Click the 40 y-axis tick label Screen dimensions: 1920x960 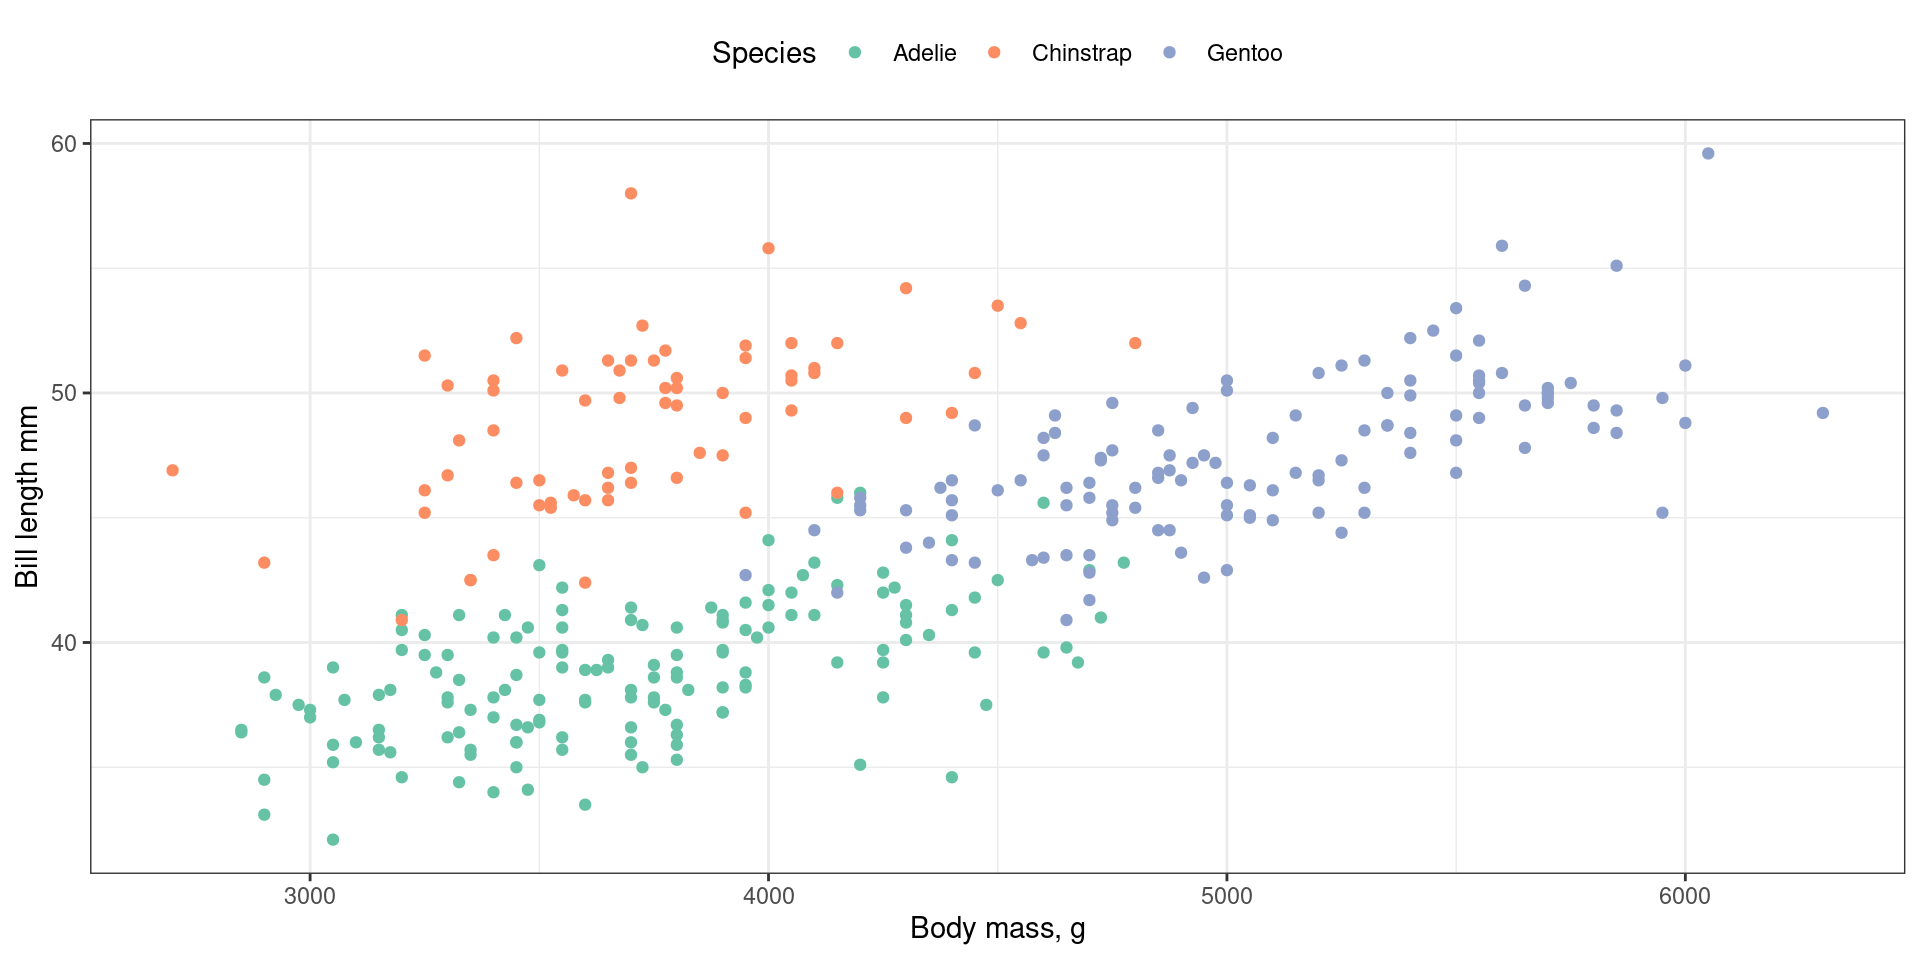(64, 643)
